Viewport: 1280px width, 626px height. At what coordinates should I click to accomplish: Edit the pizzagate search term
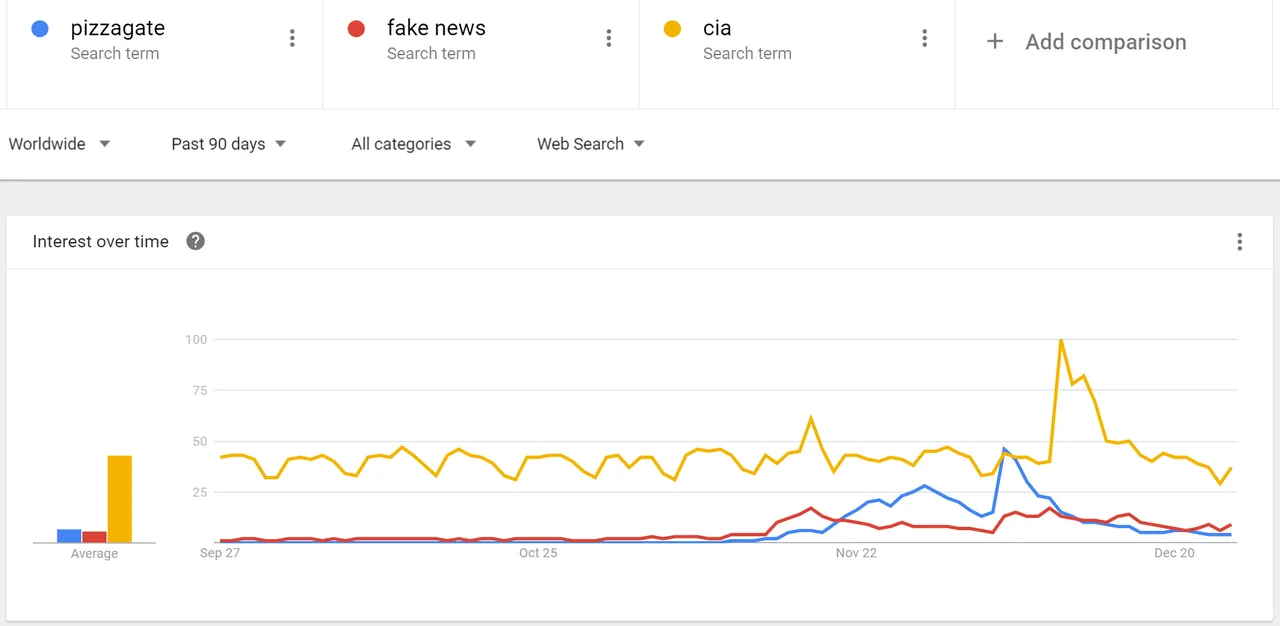pyautogui.click(x=118, y=28)
